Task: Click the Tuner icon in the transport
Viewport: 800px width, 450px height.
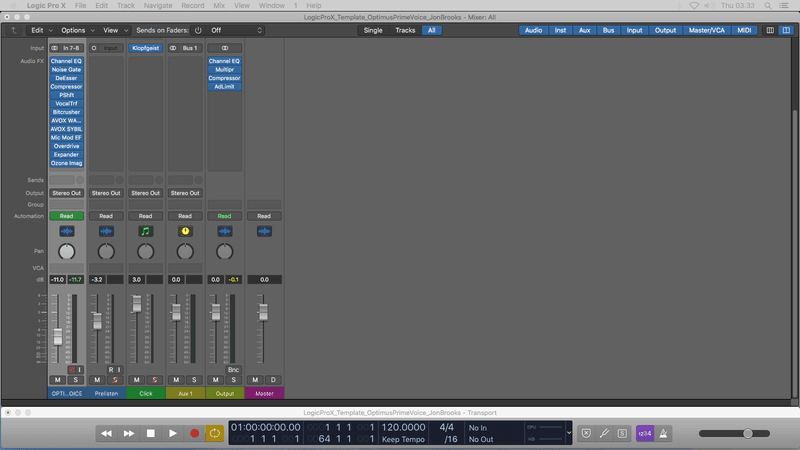Action: pos(604,433)
